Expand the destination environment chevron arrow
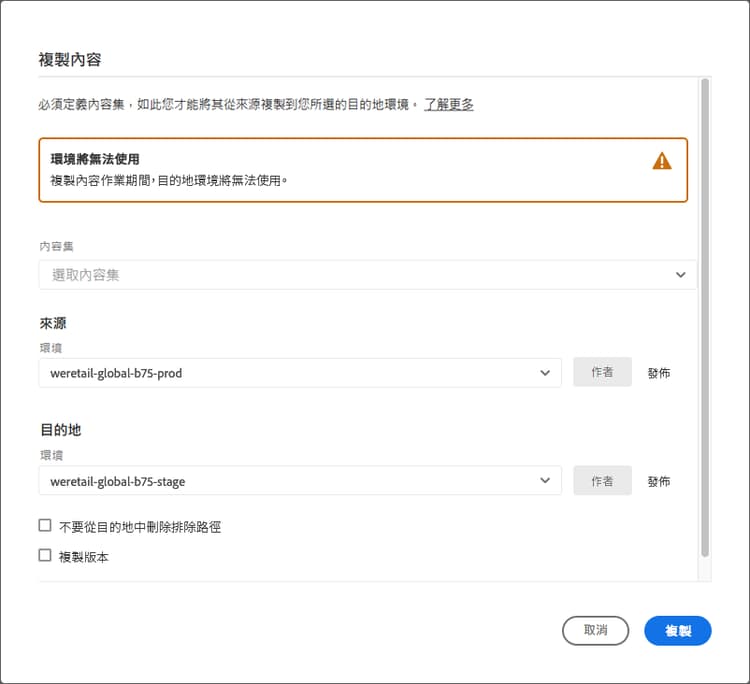The image size is (750, 684). 545,481
